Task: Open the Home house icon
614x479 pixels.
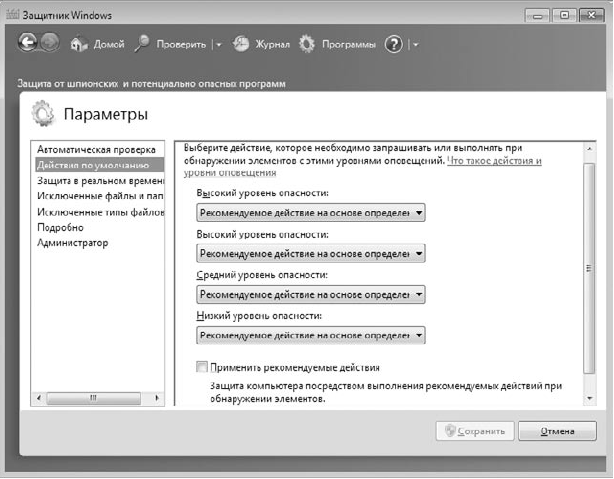Action: pyautogui.click(x=79, y=44)
